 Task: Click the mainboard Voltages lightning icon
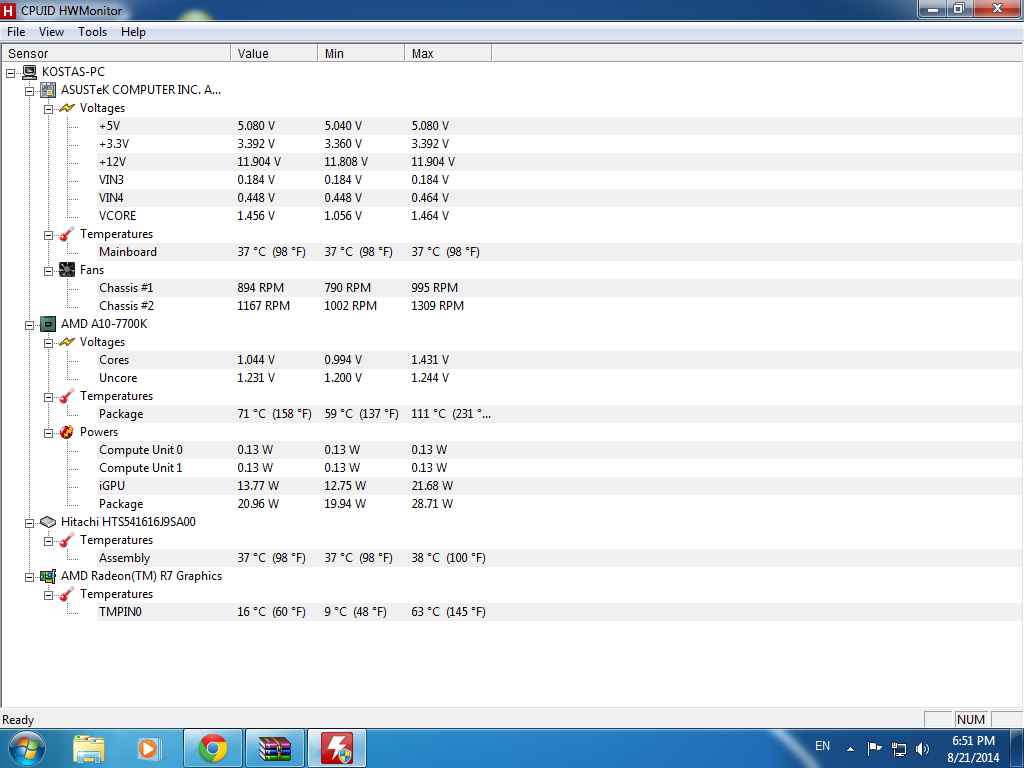[x=67, y=108]
